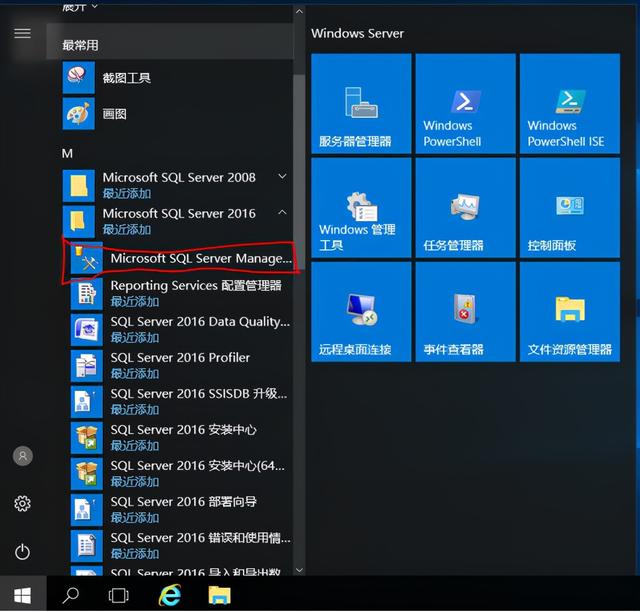Launch SQL Server 2016 Data Quality icon
Screen dimensions: 640x612
87,330
